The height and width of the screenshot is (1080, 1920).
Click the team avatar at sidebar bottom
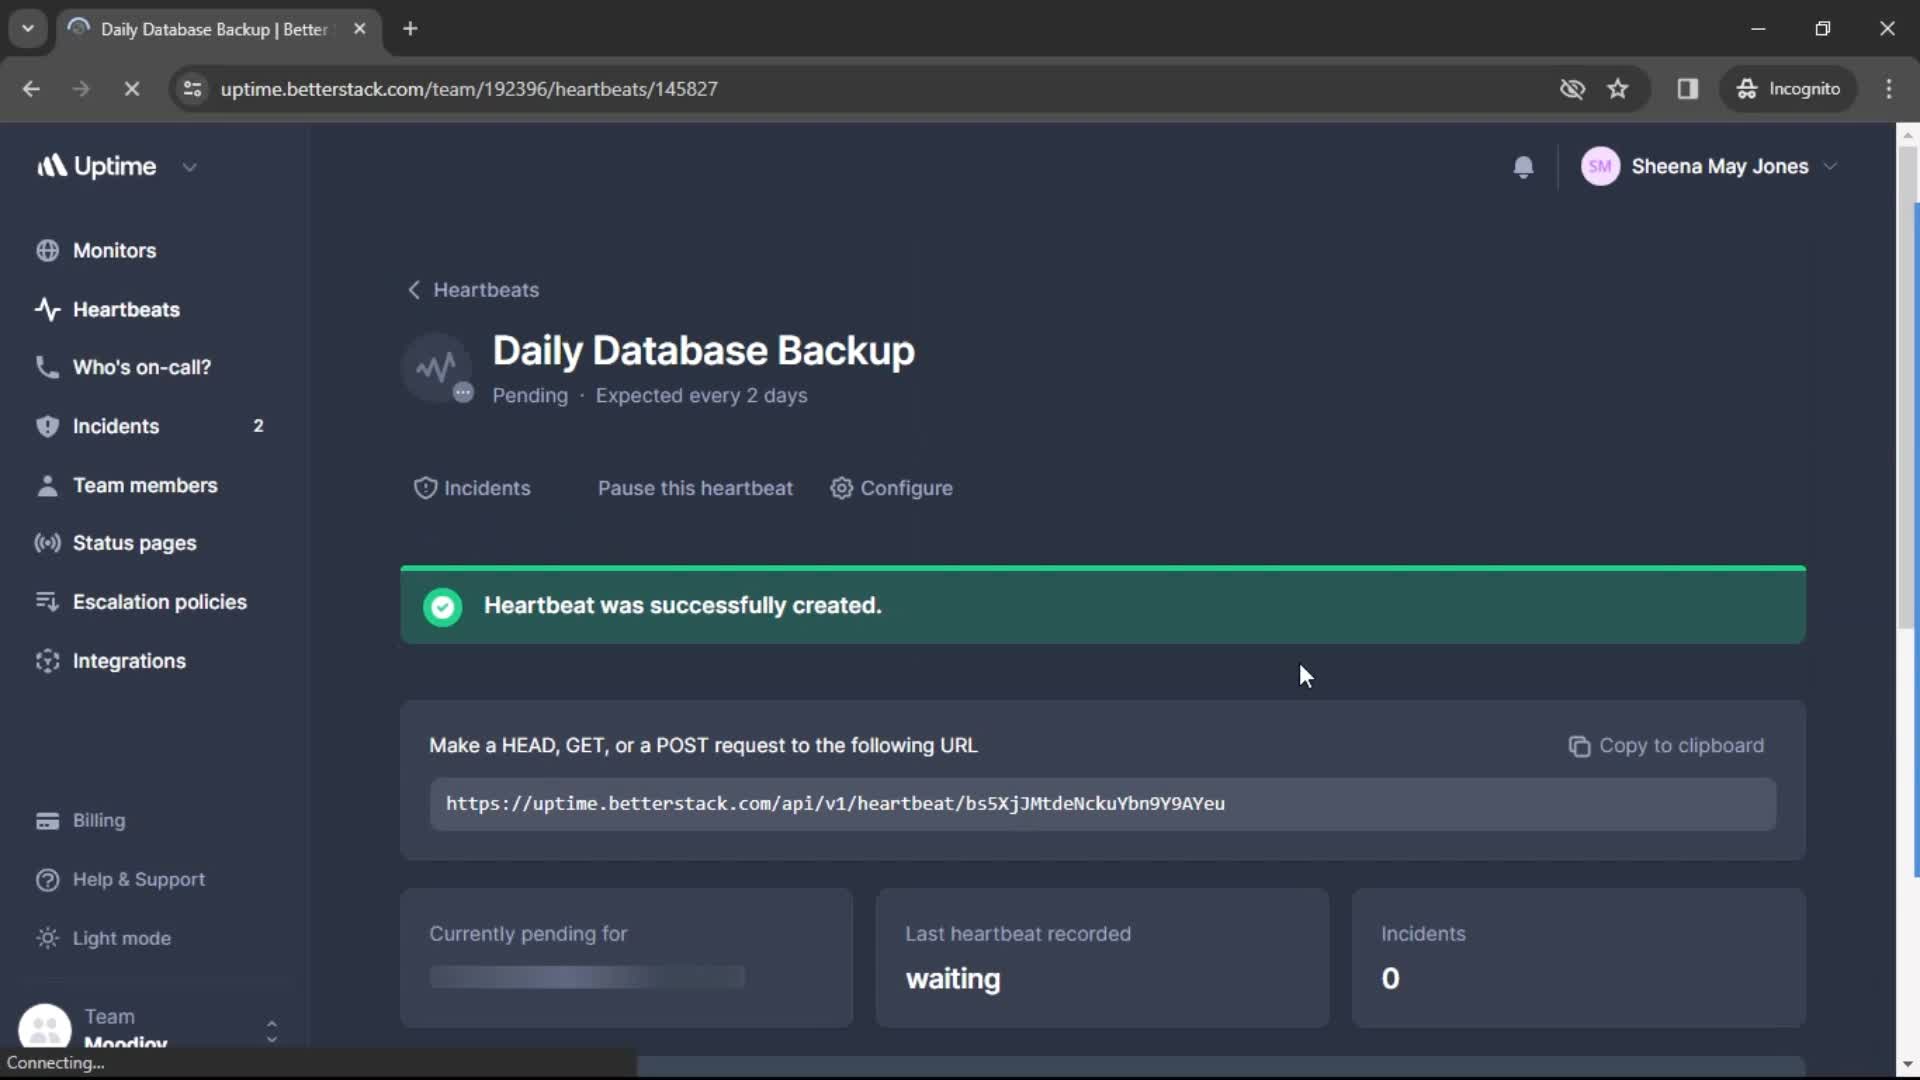point(45,1028)
